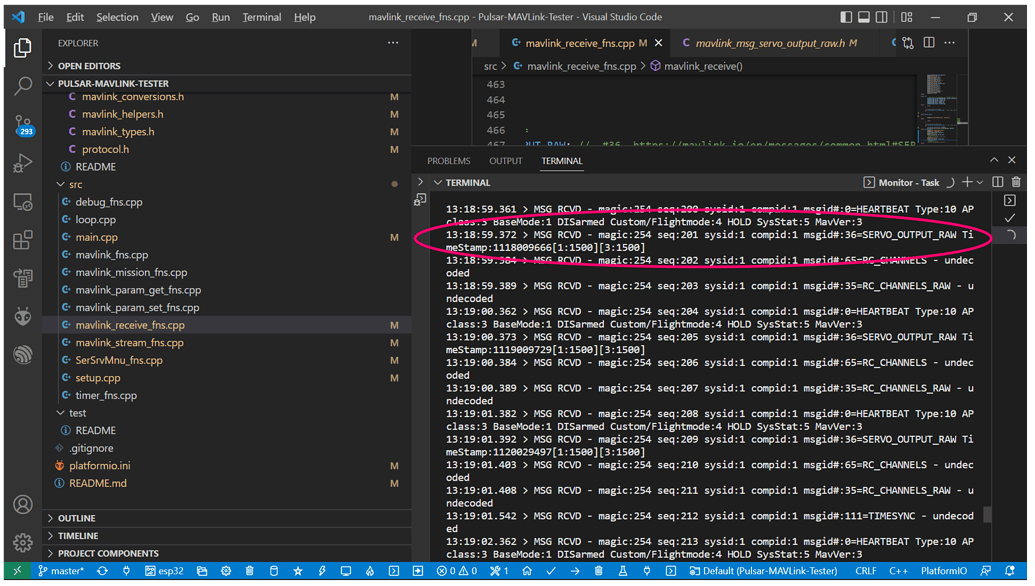This screenshot has height=586, width=1035.
Task: Open the Run and Debug view
Action: [x=23, y=163]
